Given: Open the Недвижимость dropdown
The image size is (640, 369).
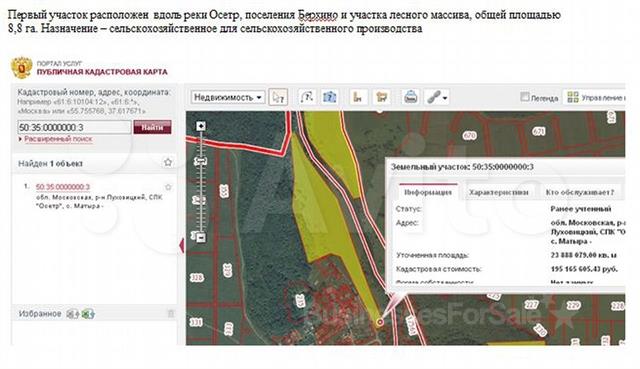Looking at the screenshot, I should click(228, 97).
